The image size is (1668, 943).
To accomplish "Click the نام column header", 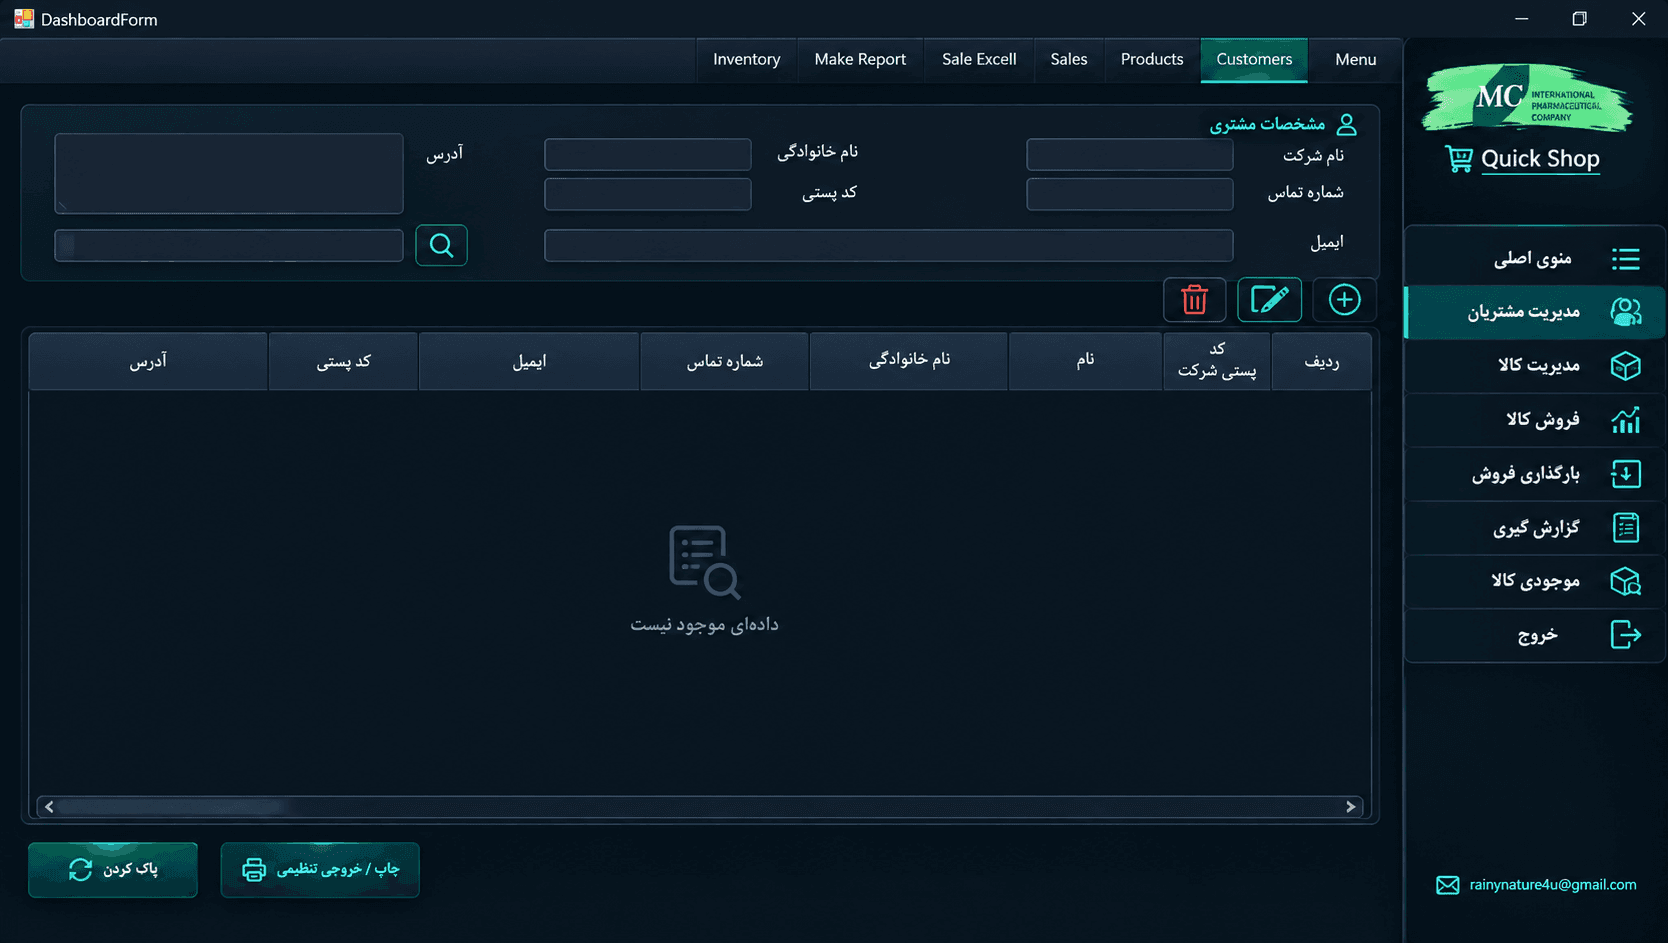I will (1086, 361).
